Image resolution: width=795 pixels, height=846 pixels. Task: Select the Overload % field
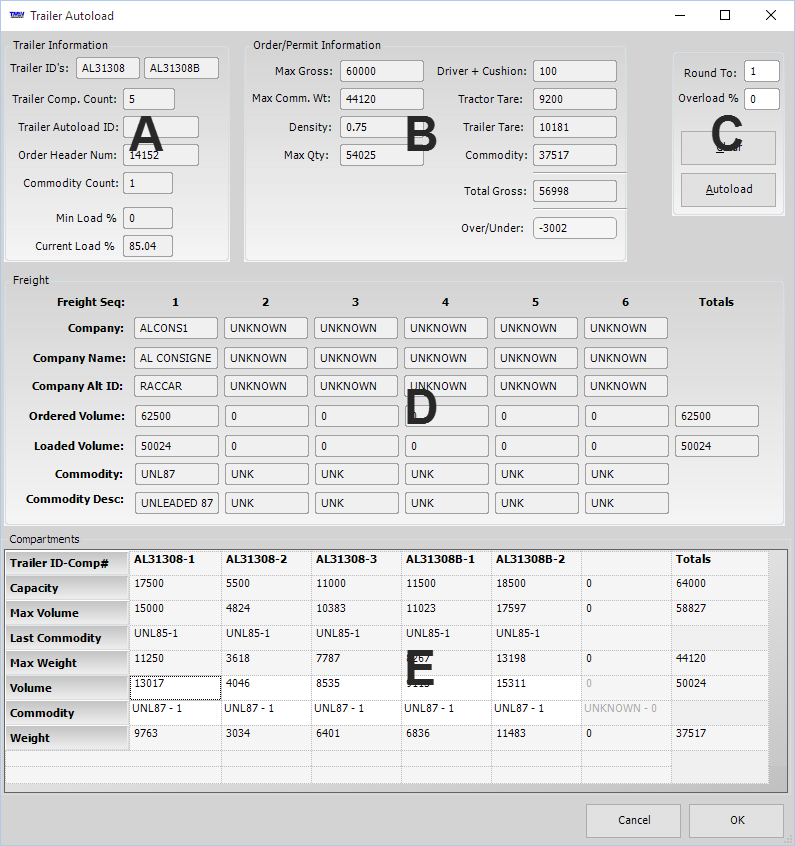point(761,99)
